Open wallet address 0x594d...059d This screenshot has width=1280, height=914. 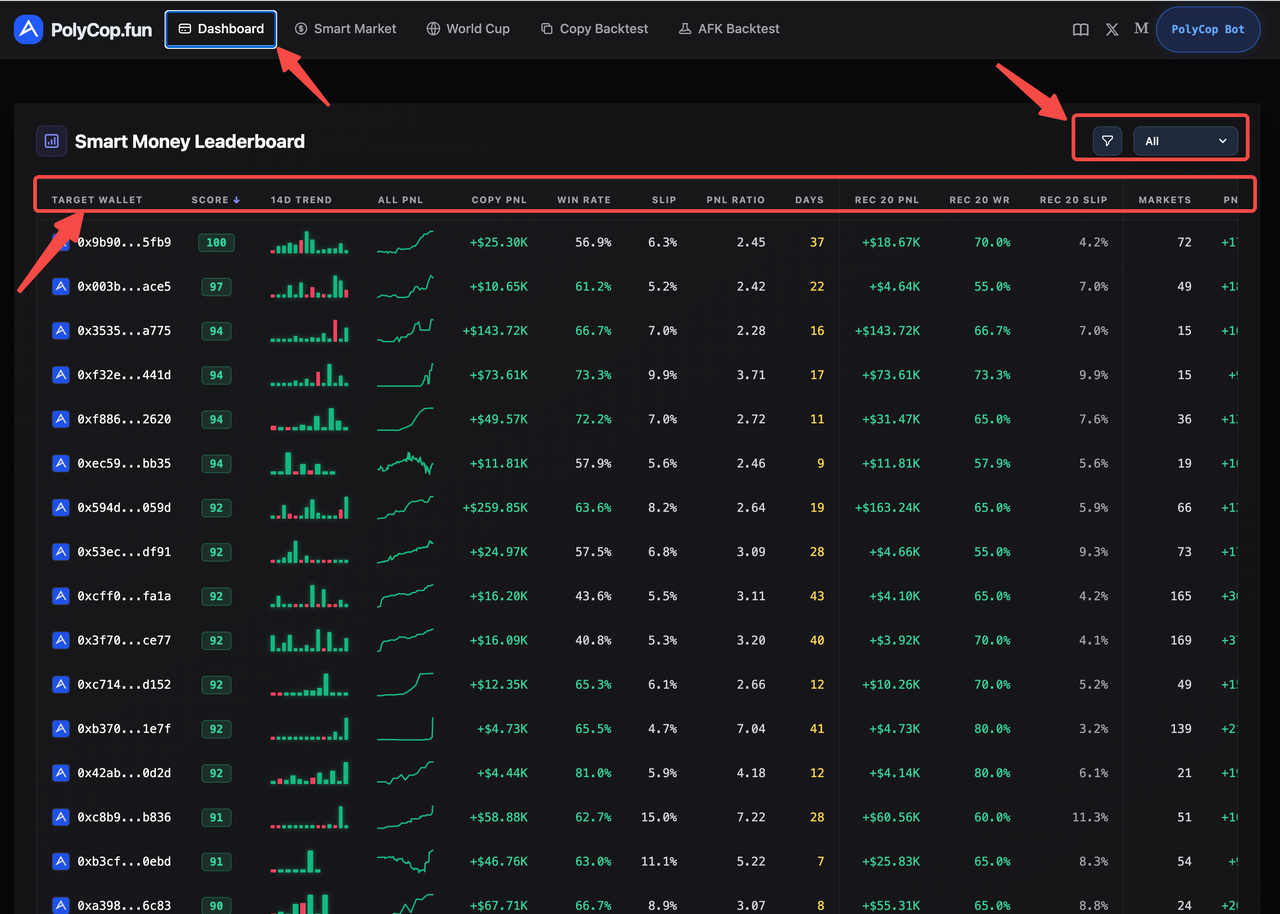(124, 508)
